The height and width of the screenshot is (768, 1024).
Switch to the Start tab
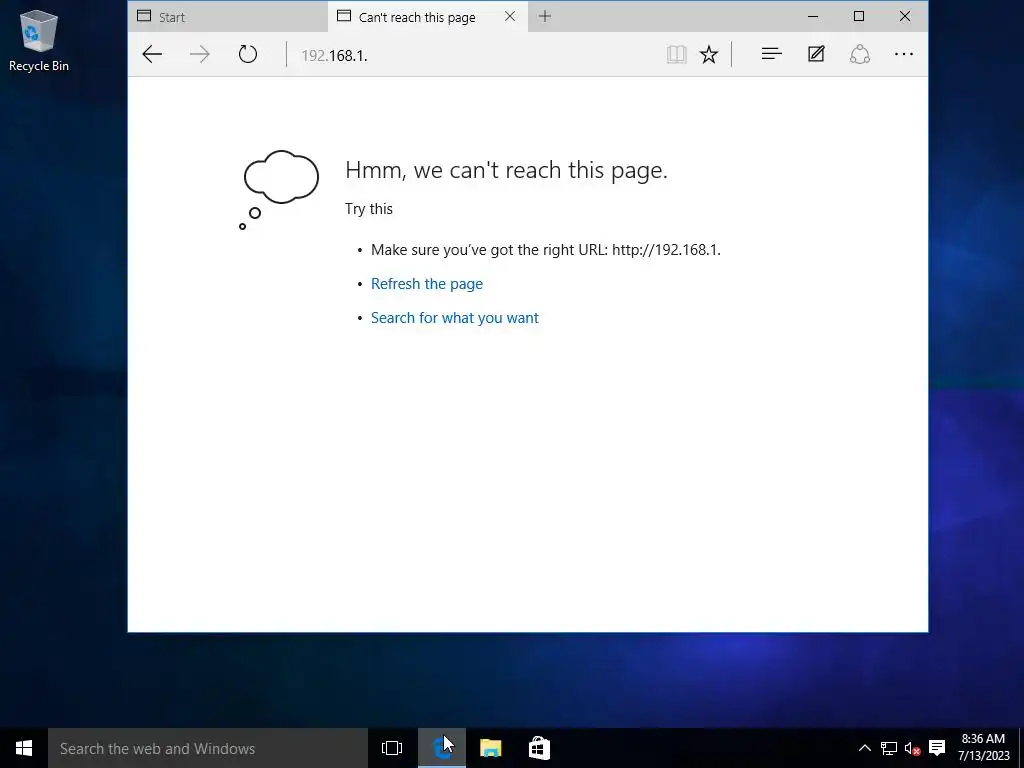(x=228, y=17)
